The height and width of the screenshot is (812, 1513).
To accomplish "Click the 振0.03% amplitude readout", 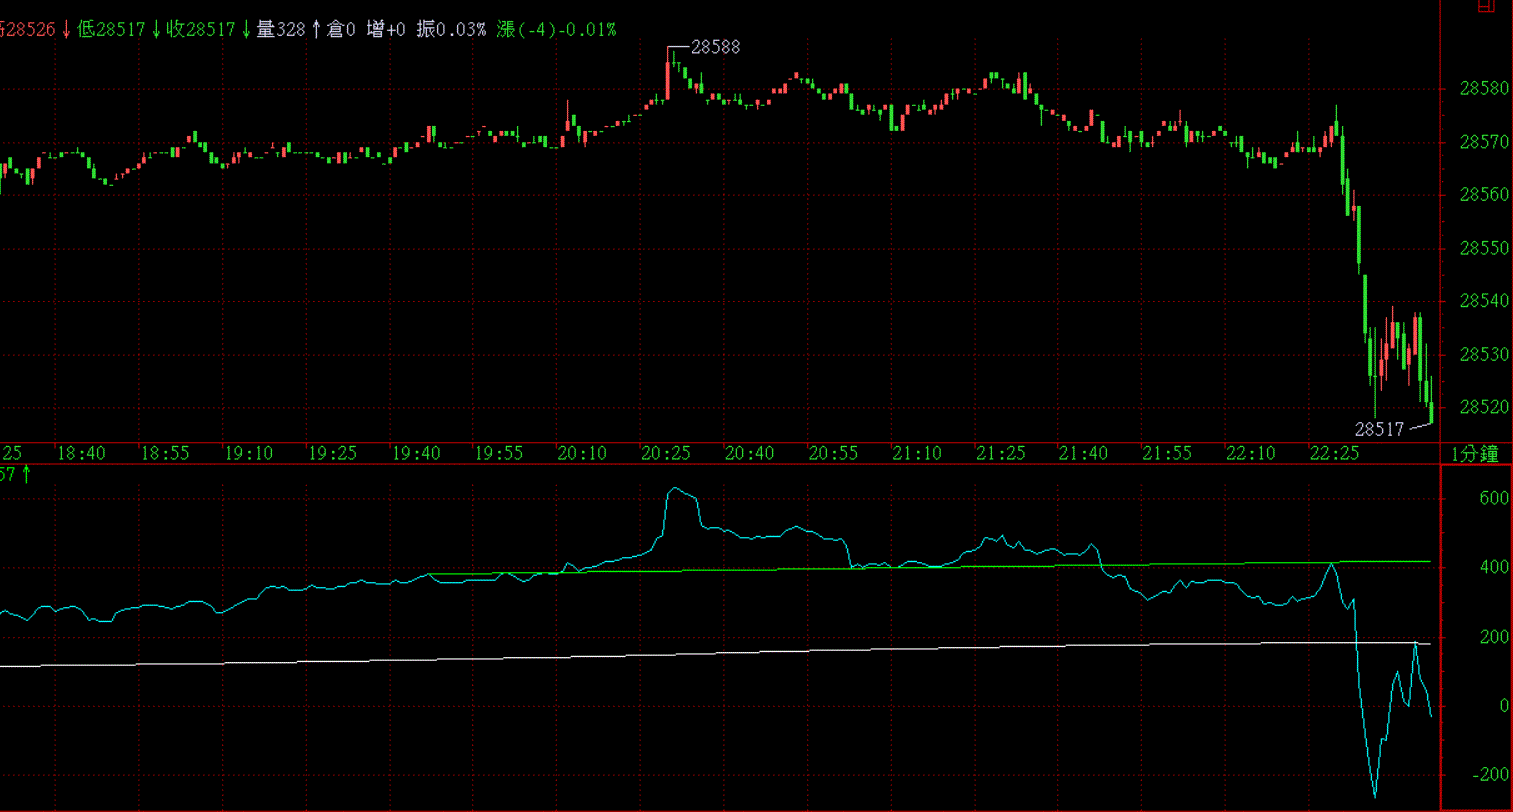I will pyautogui.click(x=451, y=30).
